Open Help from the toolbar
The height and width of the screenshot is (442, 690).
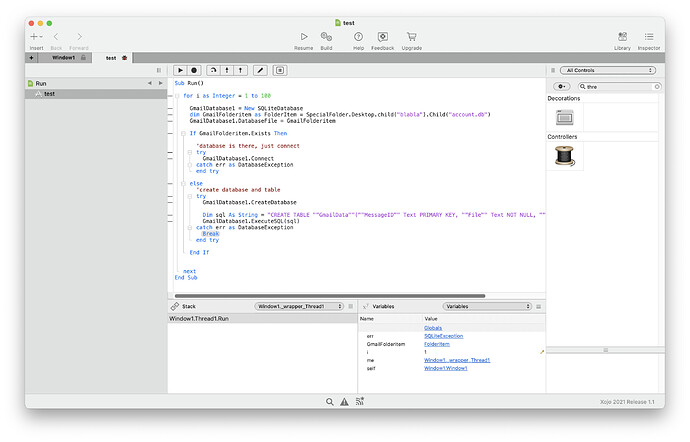click(358, 37)
